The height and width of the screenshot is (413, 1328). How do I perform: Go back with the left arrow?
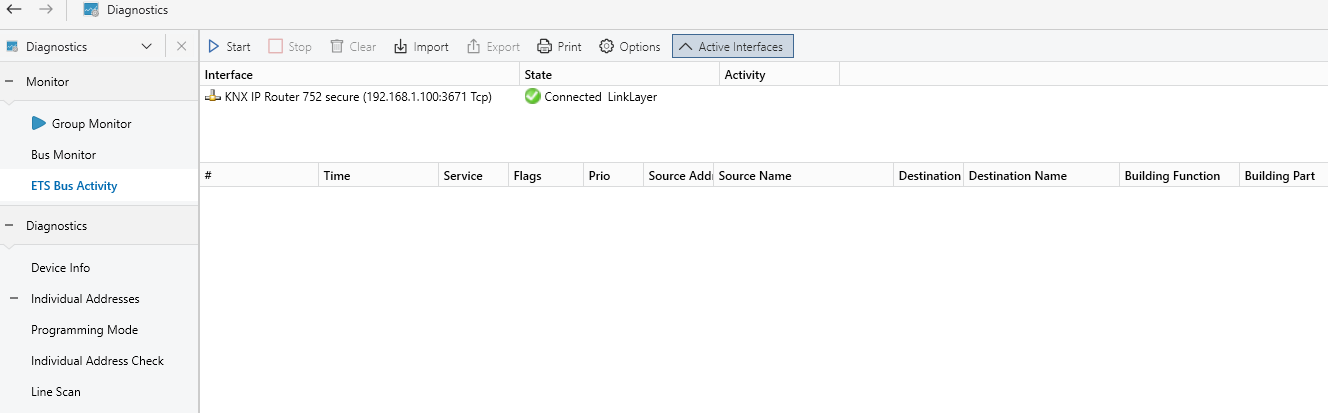[x=15, y=10]
